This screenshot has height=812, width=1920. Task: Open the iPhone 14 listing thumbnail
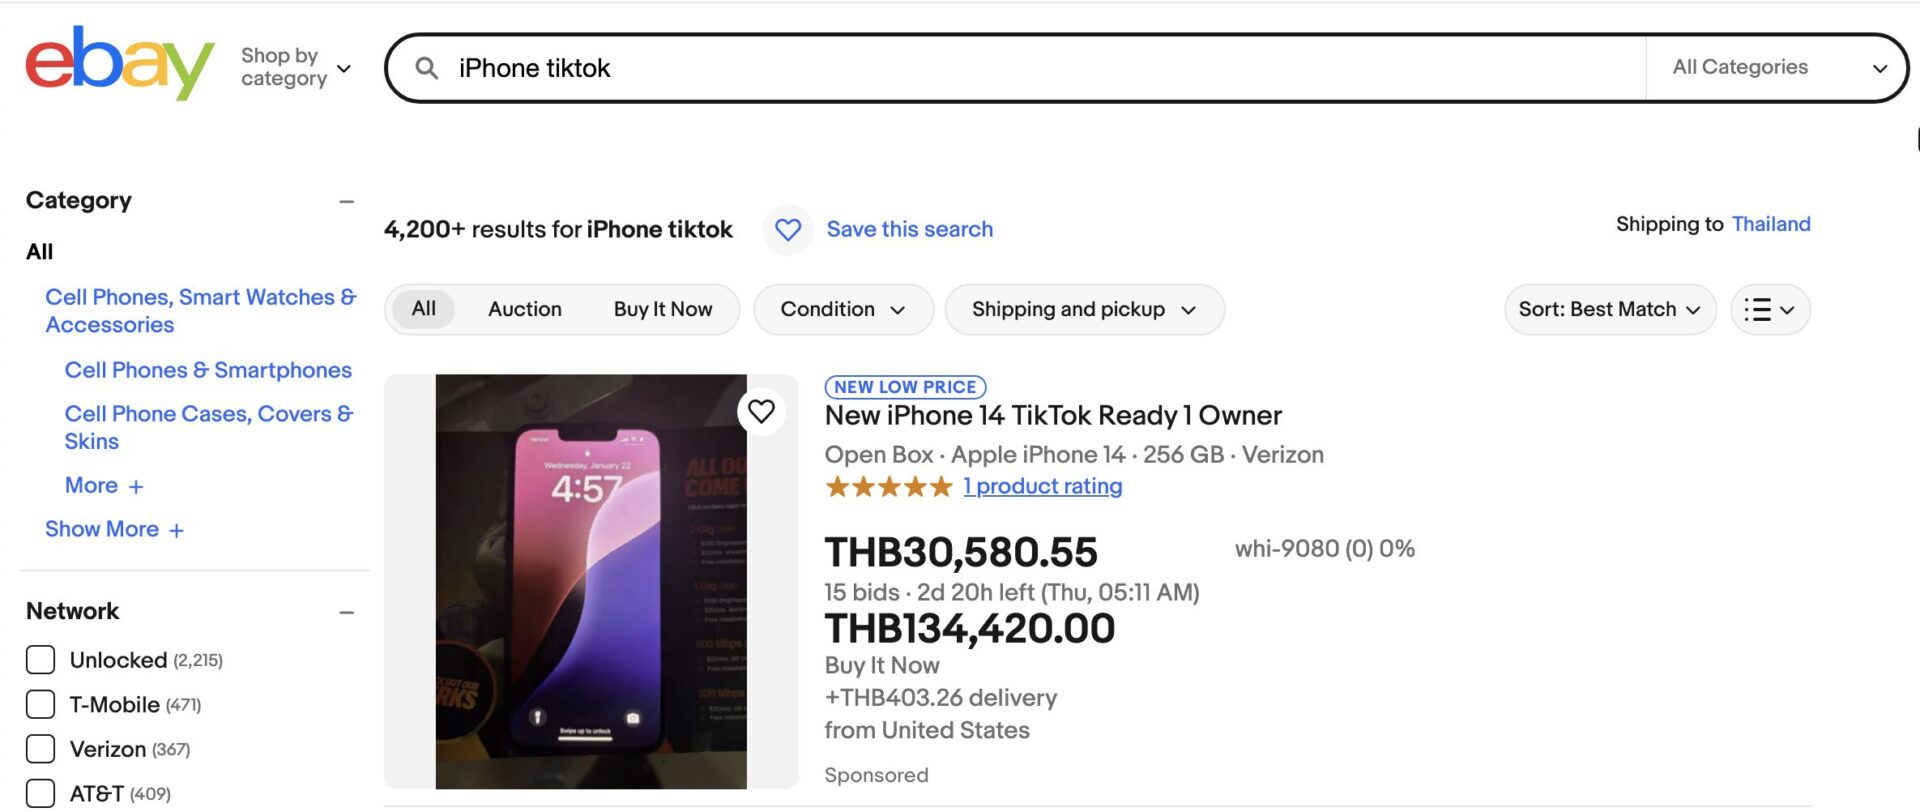tap(591, 582)
